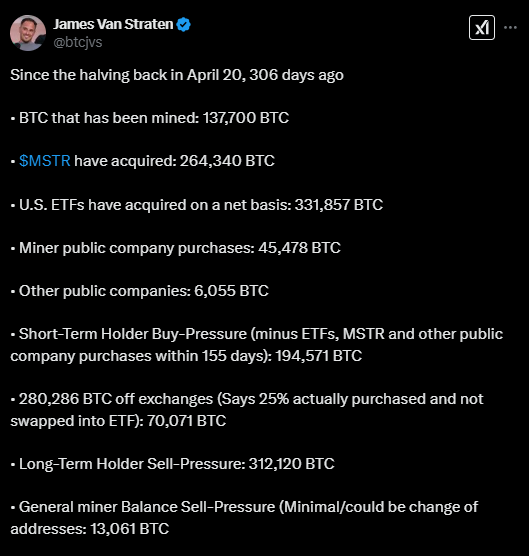Open the $MSTR cashtag link
The image size is (529, 556).
point(45,161)
